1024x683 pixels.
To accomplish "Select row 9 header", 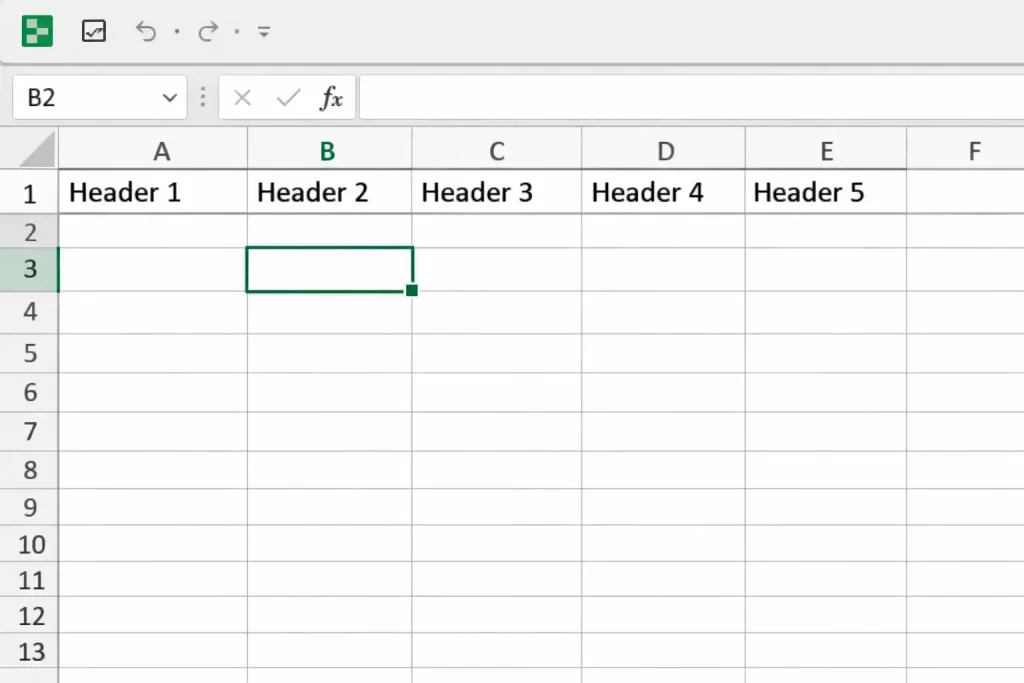I will (x=29, y=507).
